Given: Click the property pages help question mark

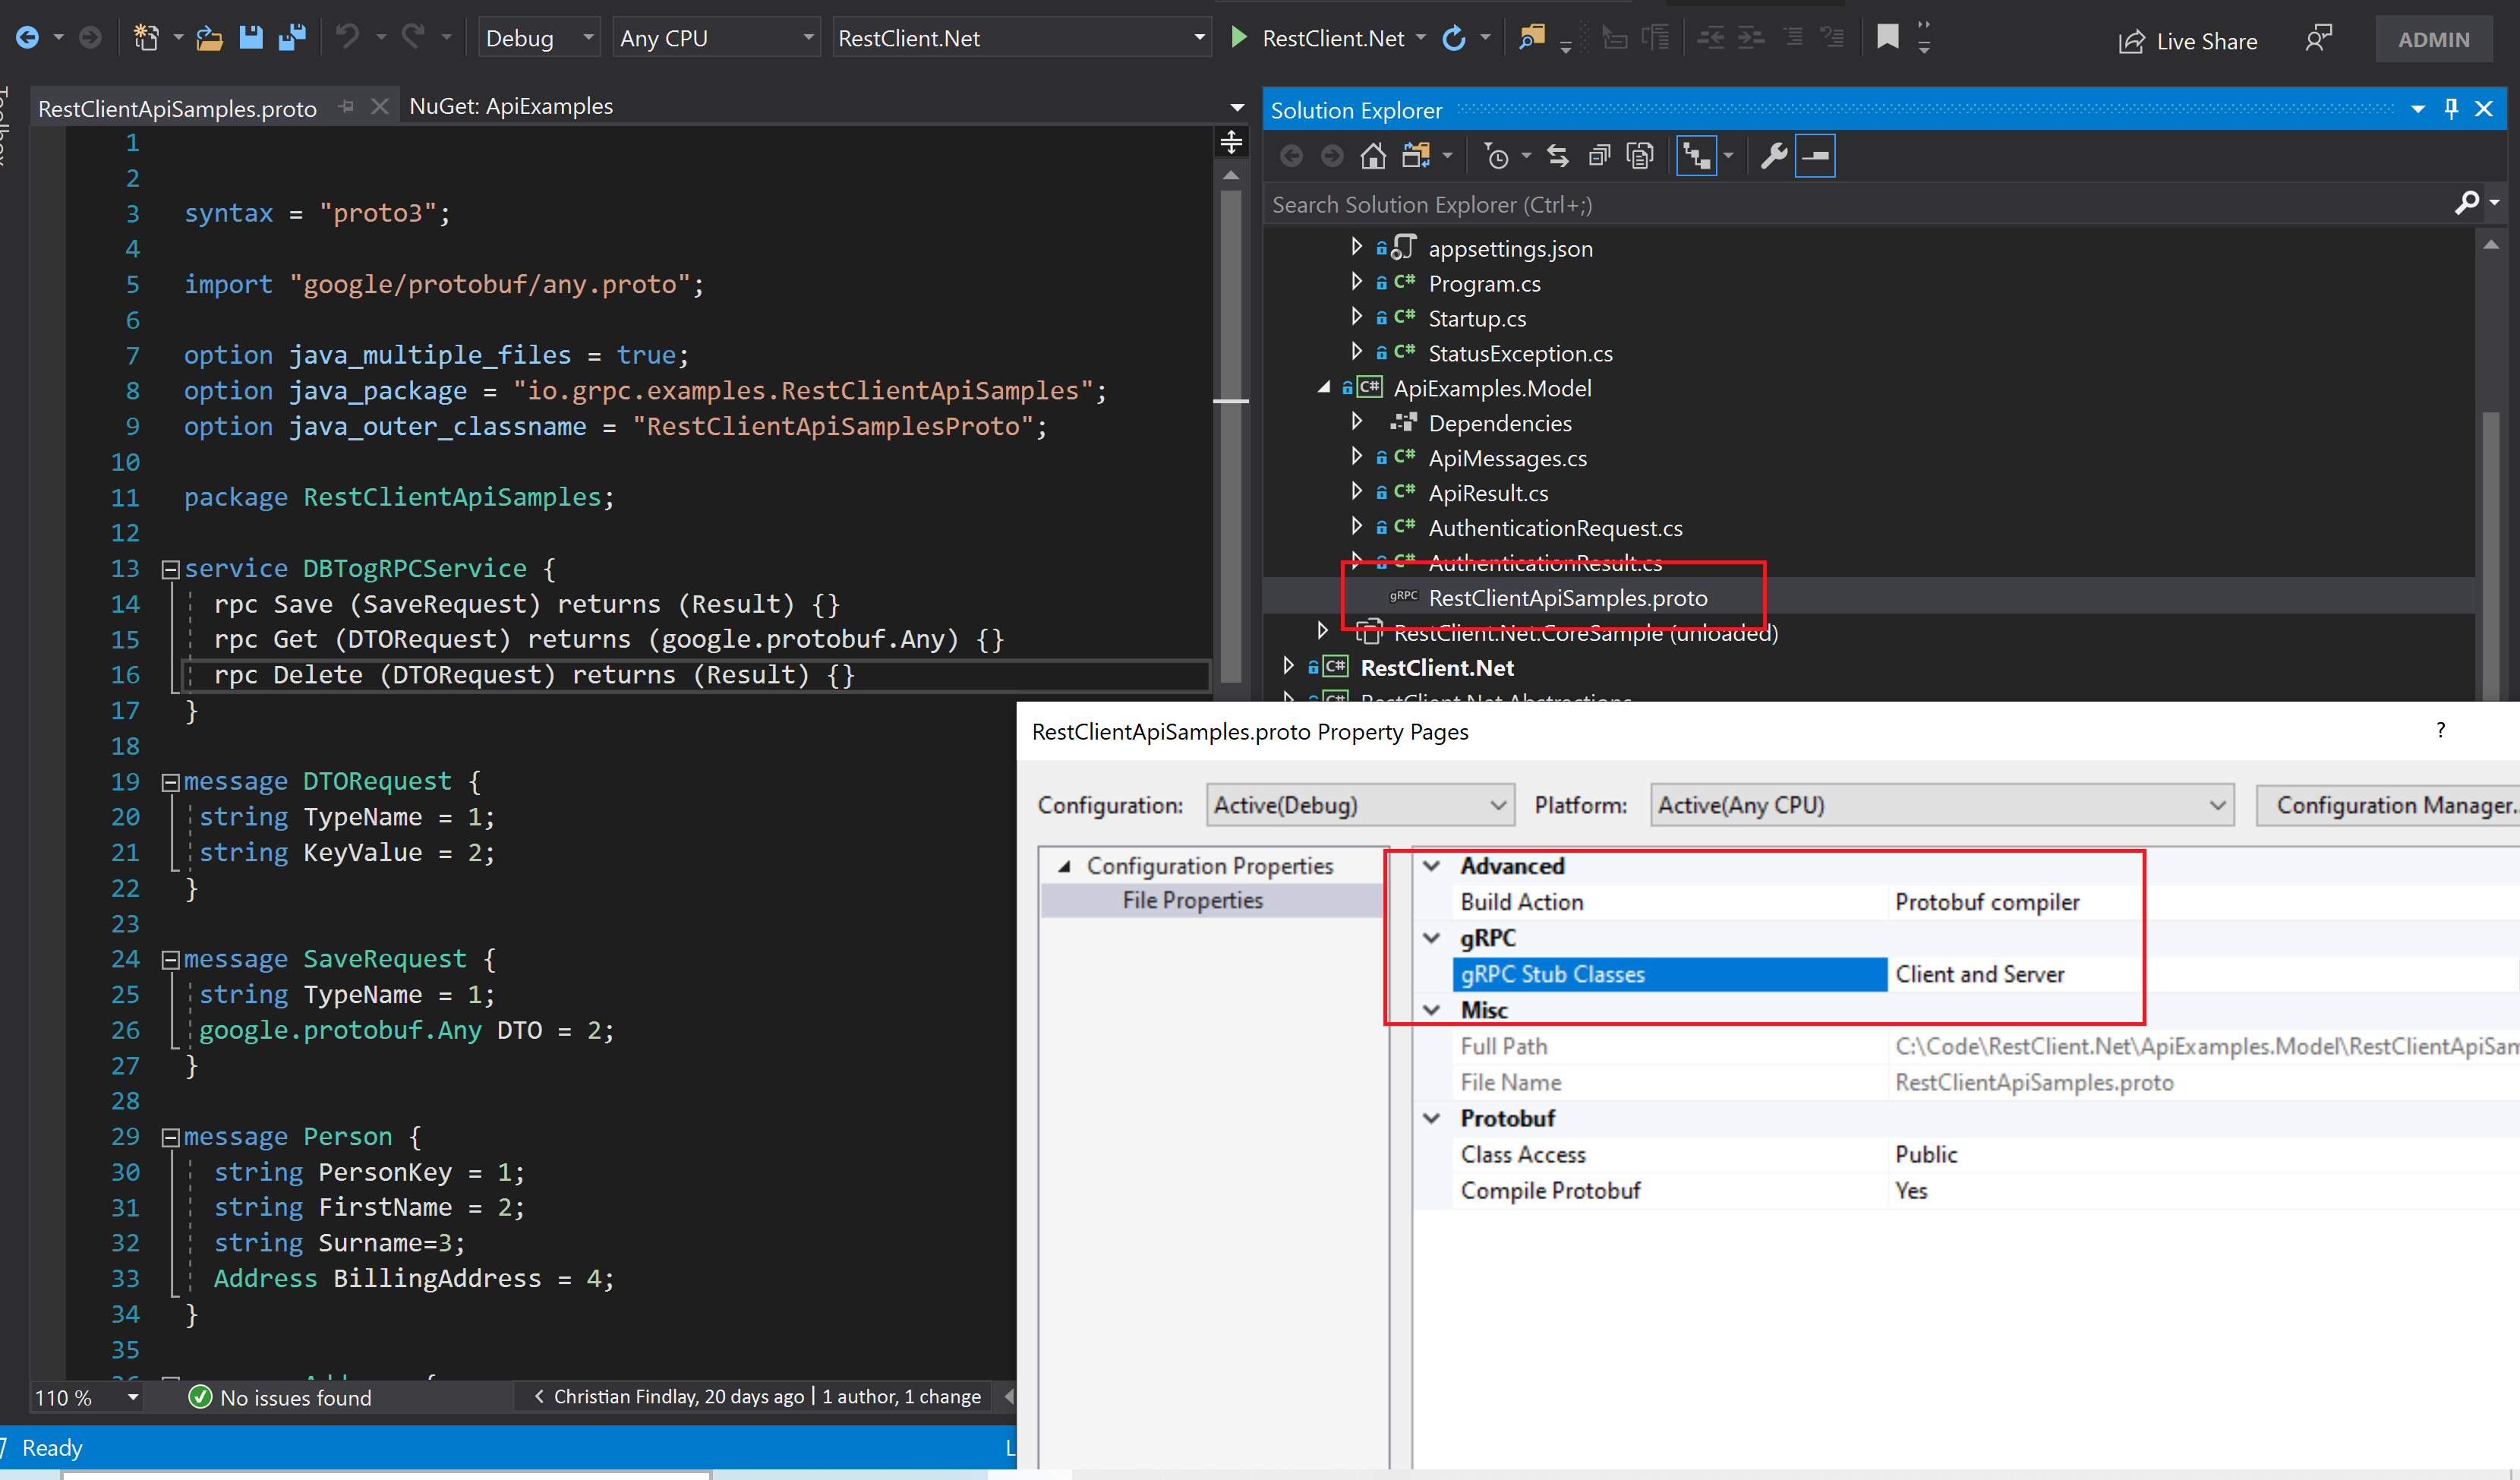Looking at the screenshot, I should tap(2440, 730).
